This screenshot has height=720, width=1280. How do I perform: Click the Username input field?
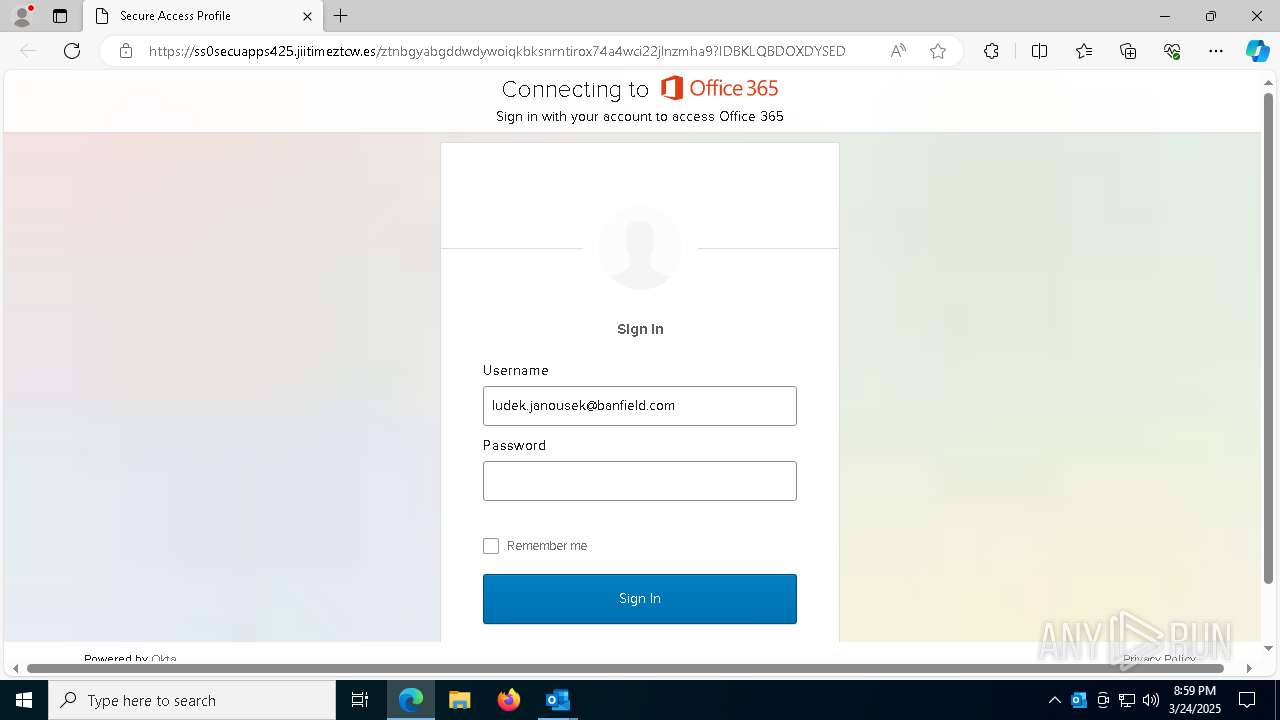tap(640, 406)
